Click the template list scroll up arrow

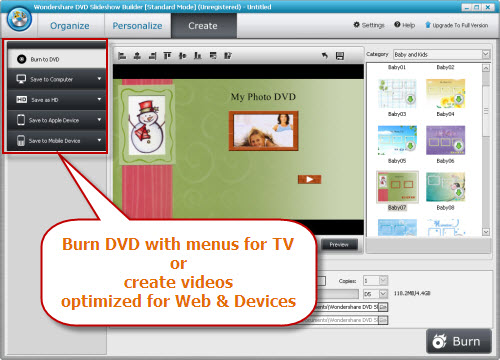(486, 68)
